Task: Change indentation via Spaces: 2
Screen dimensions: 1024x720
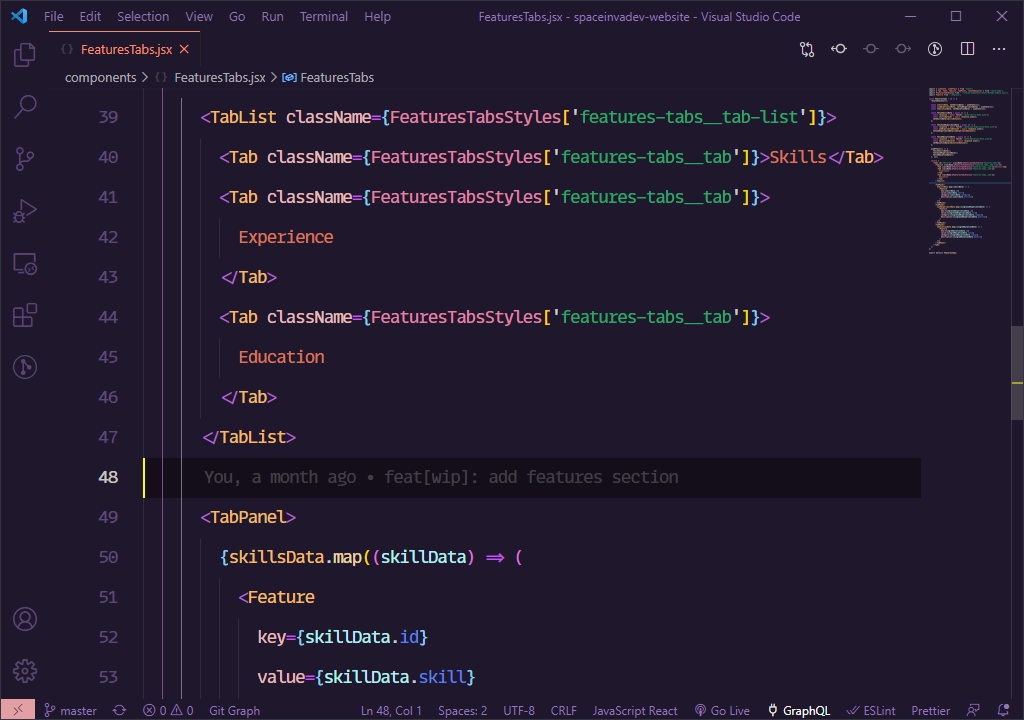Action: [x=462, y=710]
